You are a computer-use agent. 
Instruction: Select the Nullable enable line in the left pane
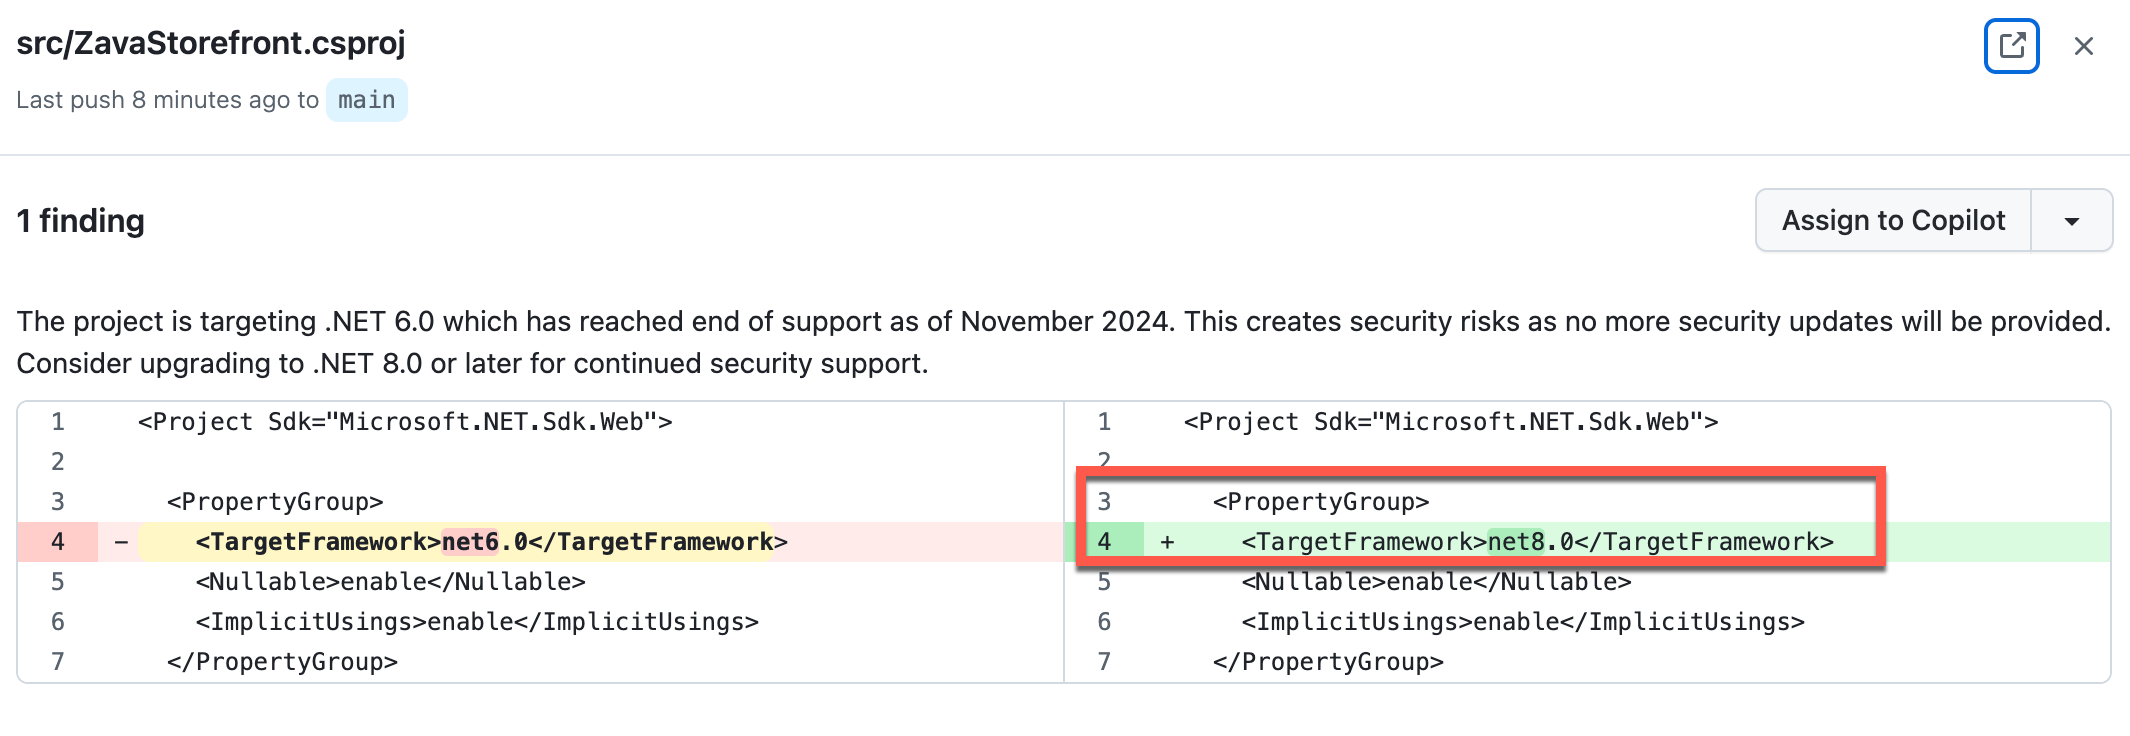390,581
